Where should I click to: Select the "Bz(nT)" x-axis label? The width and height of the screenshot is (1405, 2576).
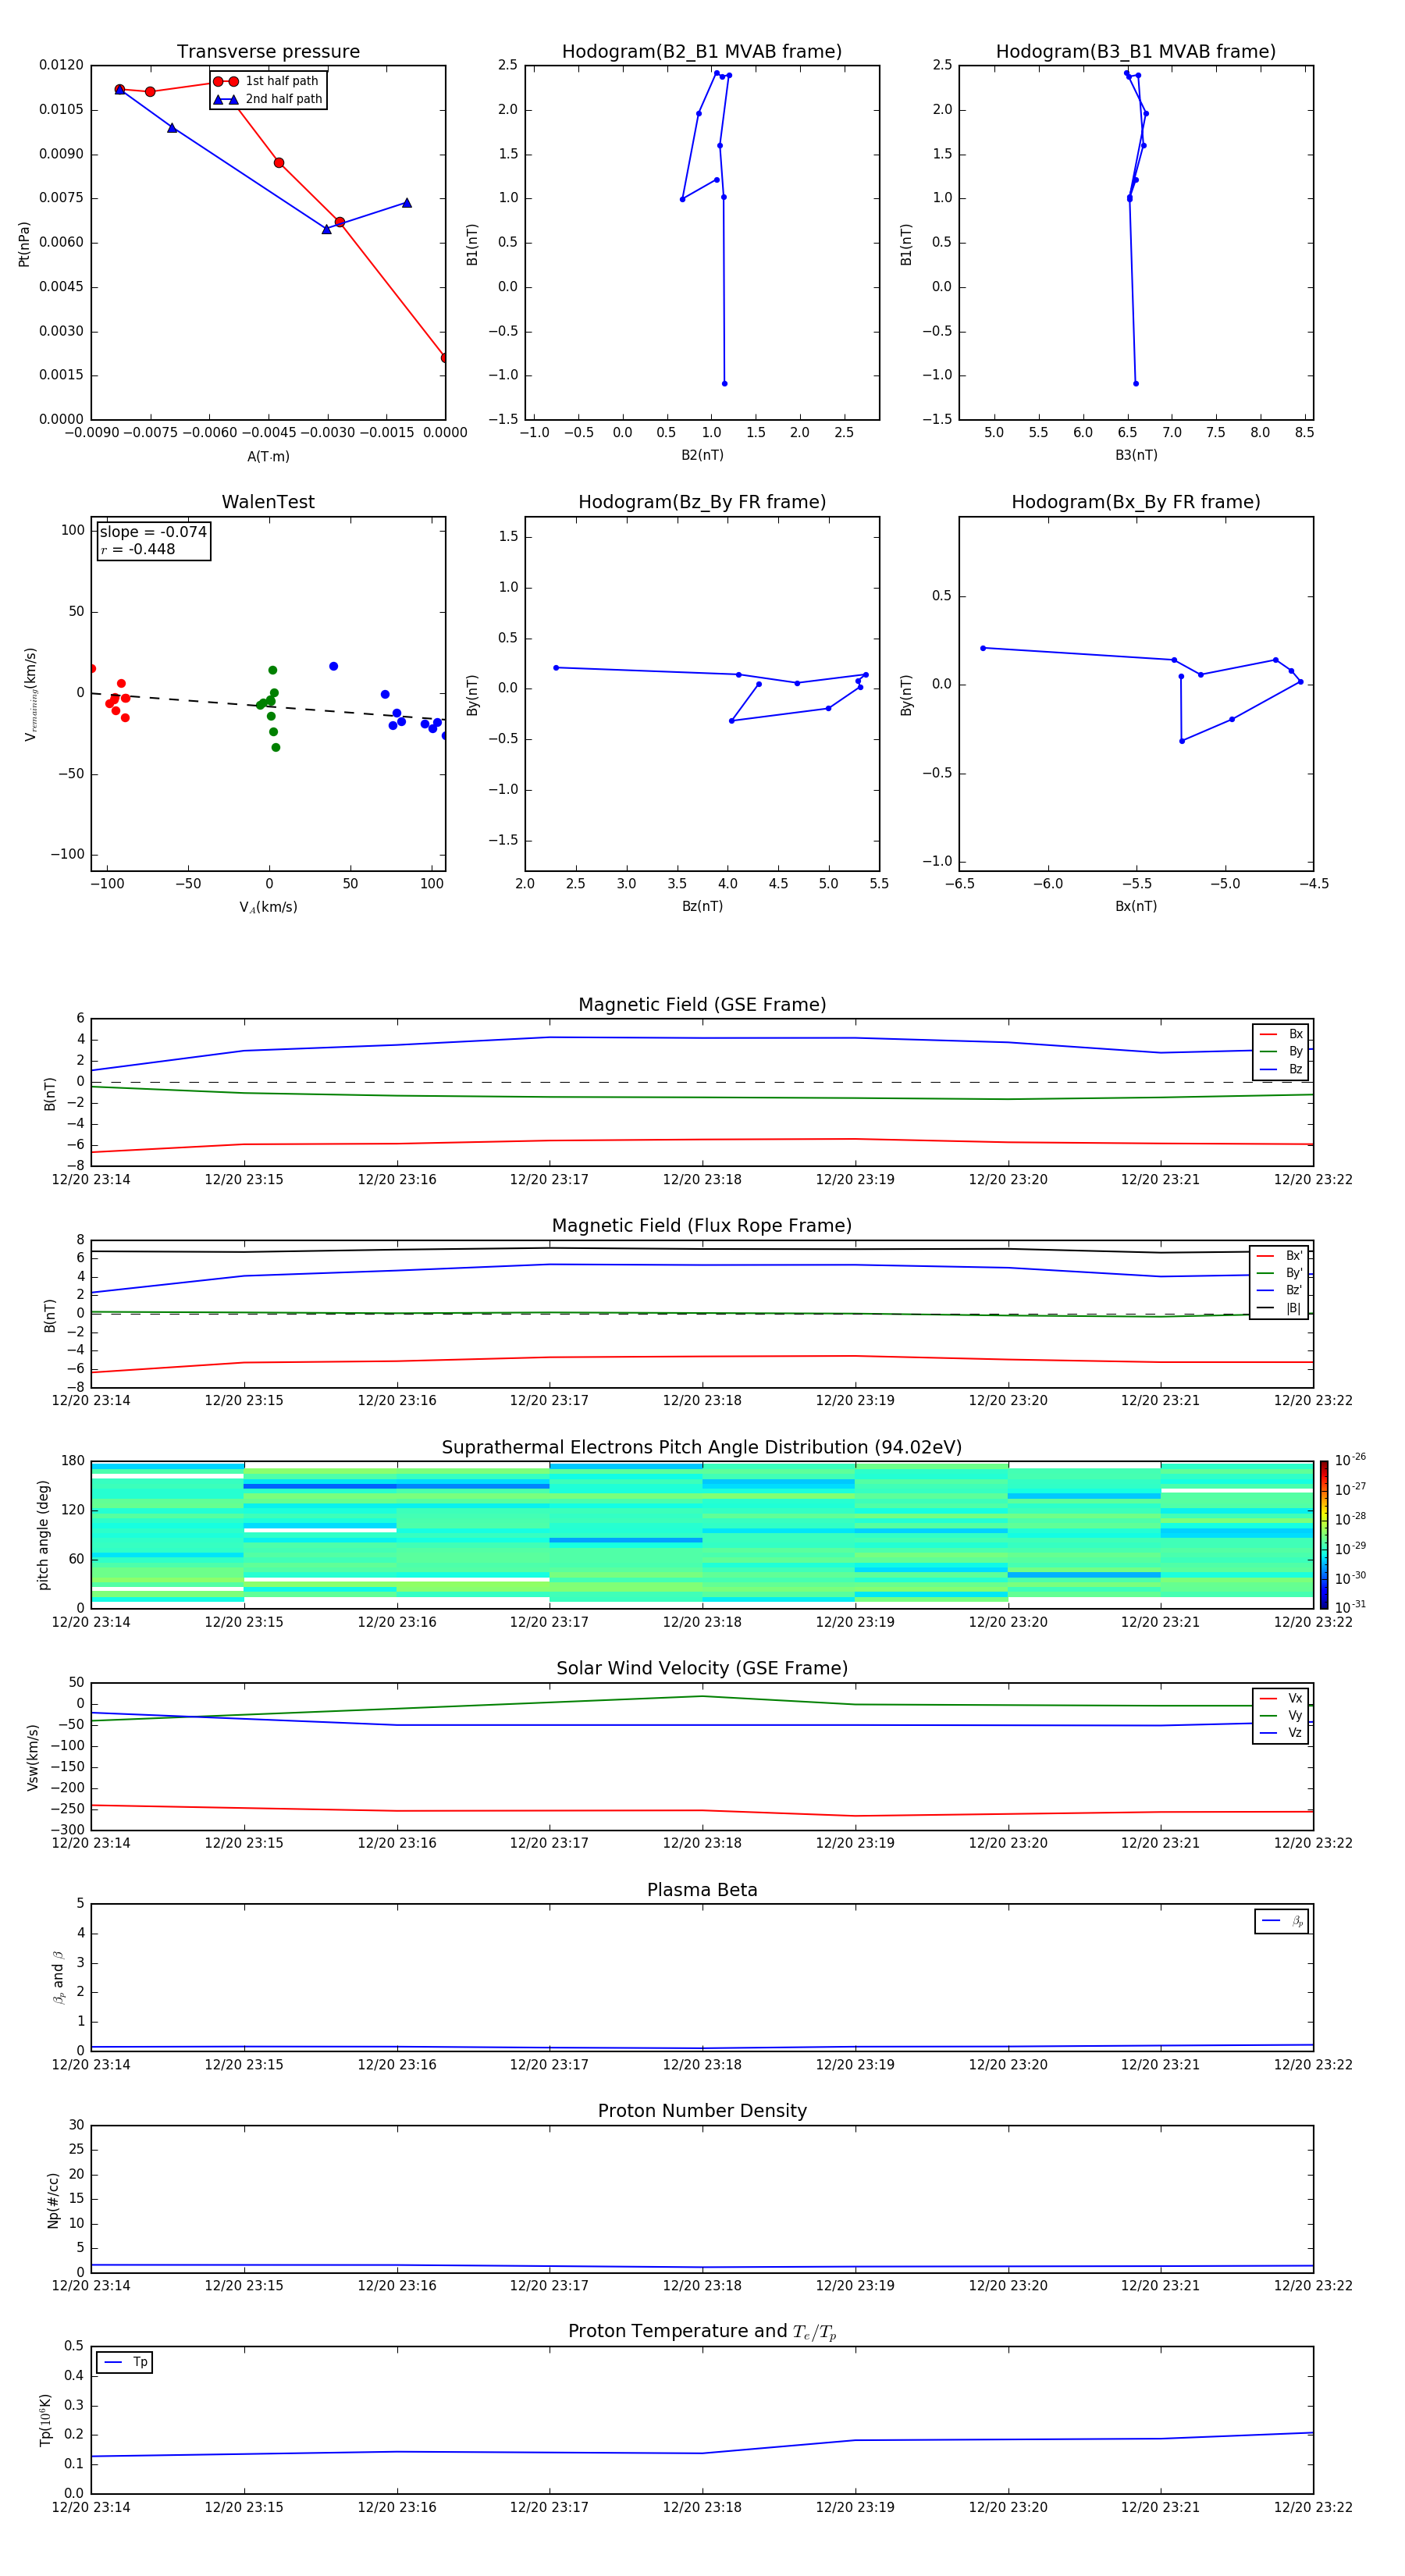[702, 906]
